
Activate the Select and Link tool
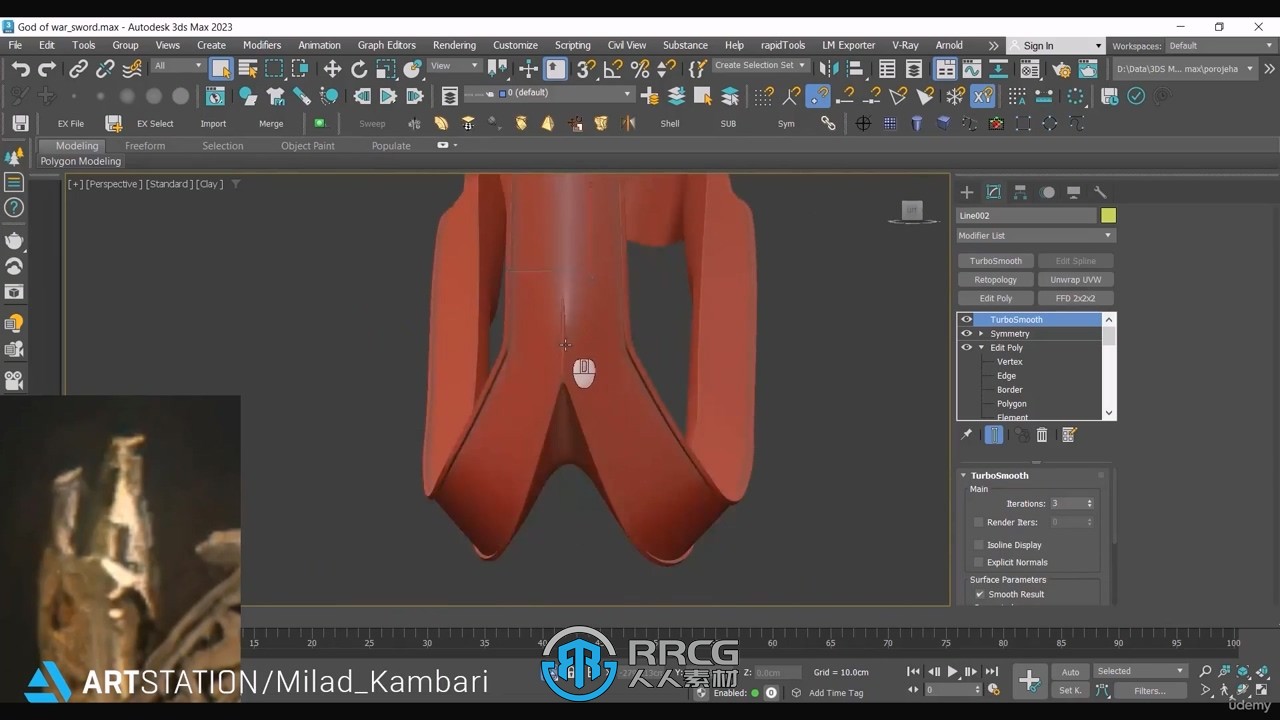[x=78, y=68]
